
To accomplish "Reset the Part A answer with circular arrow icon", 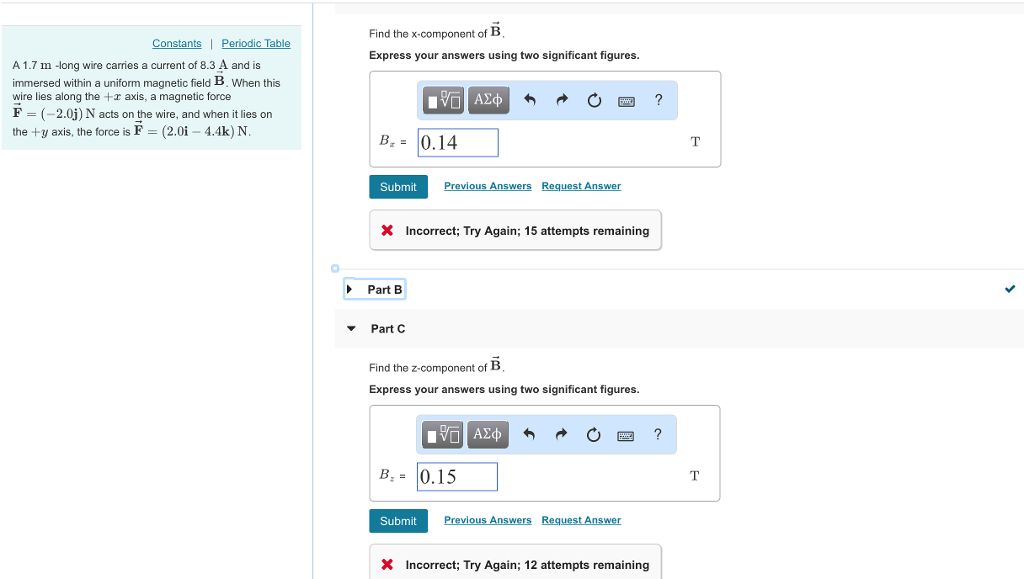I will pyautogui.click(x=593, y=100).
